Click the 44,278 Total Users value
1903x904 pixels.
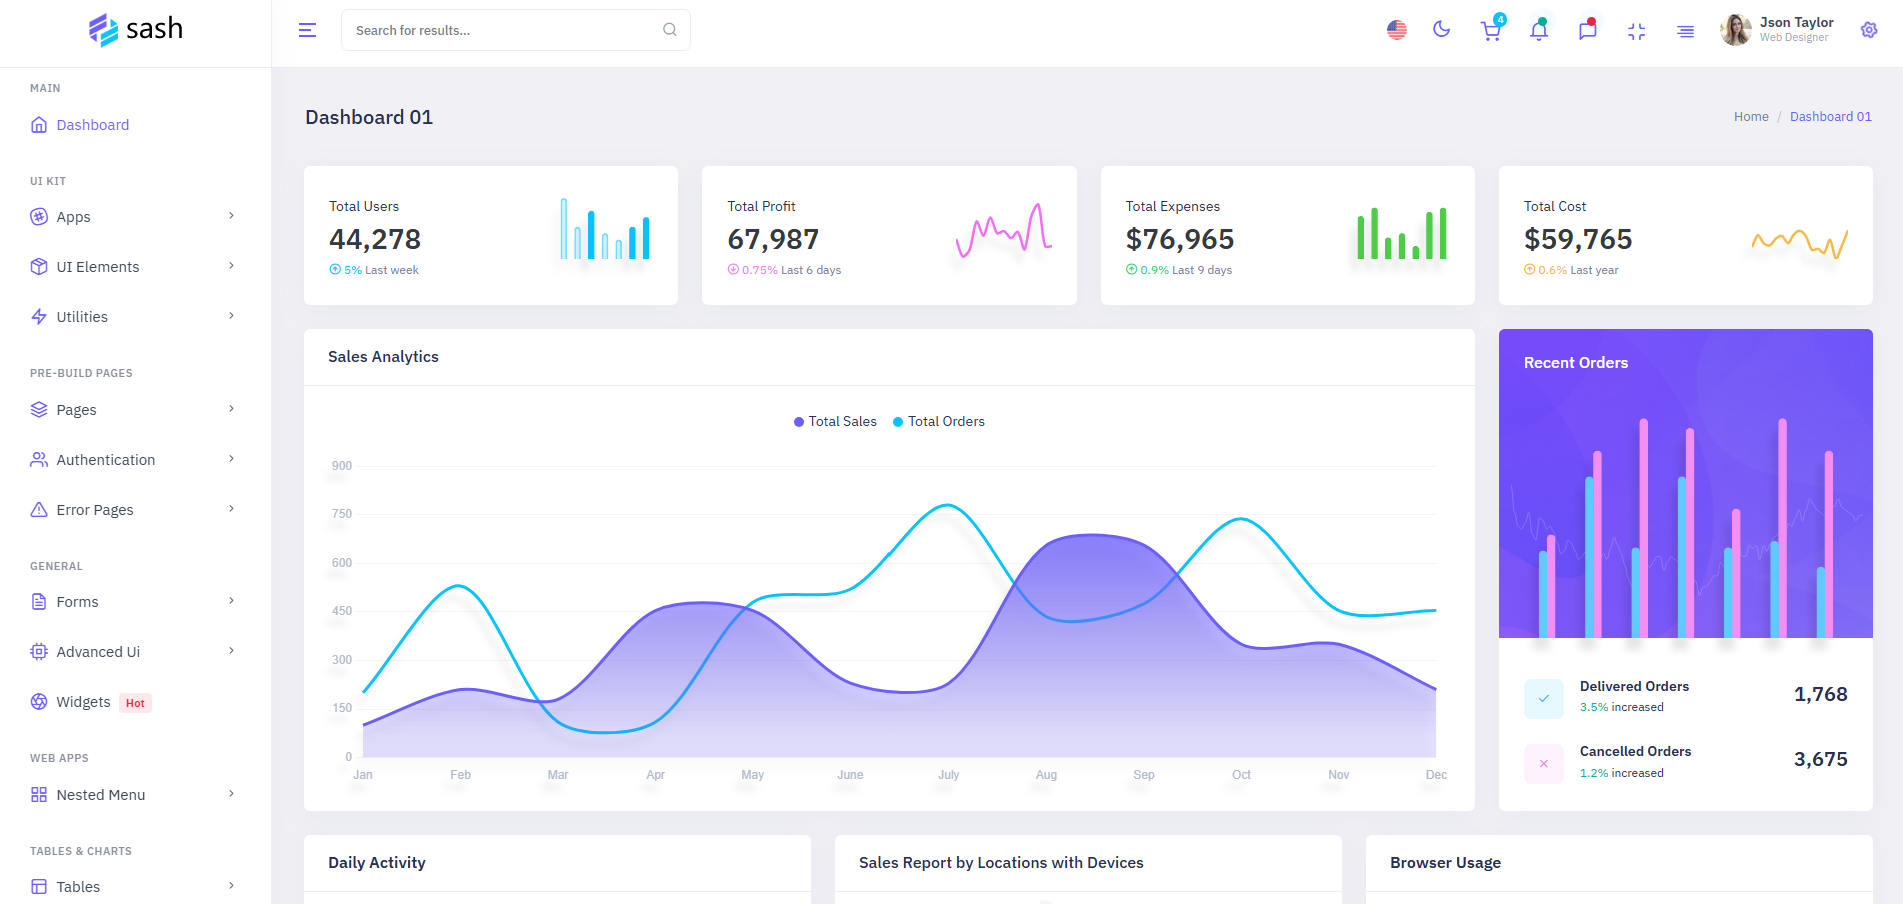click(375, 239)
